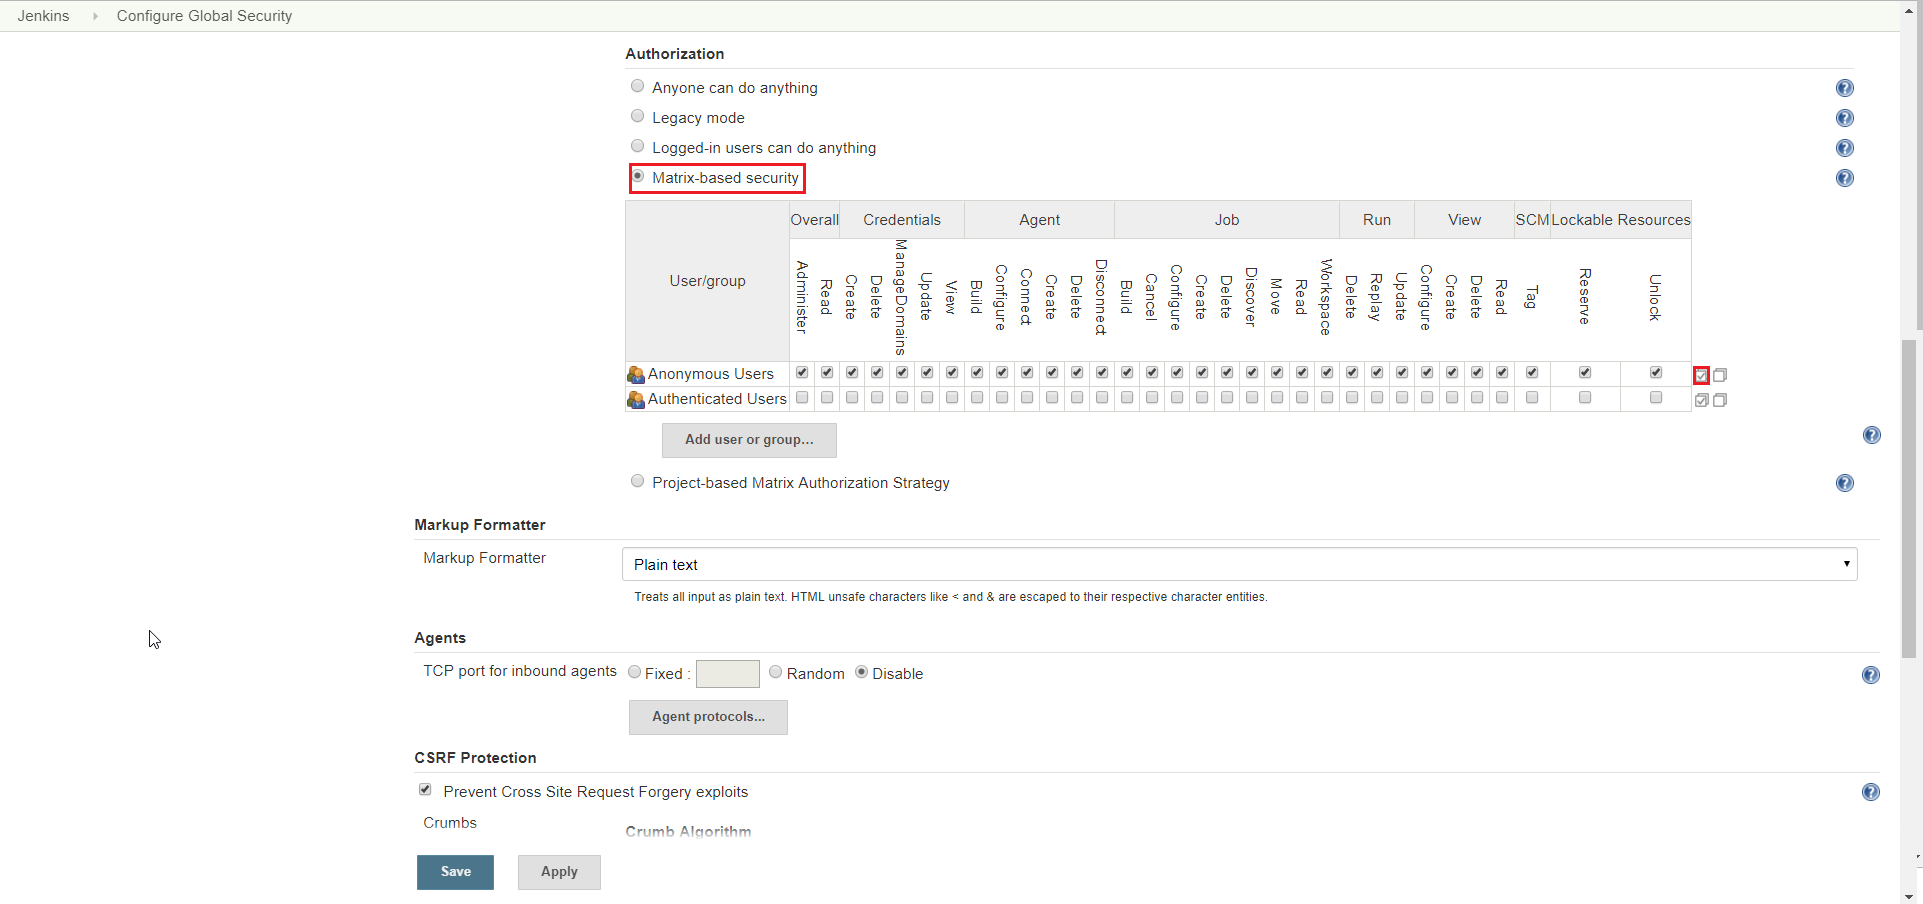Click scrollbar down arrow at bottom right

[1910, 896]
